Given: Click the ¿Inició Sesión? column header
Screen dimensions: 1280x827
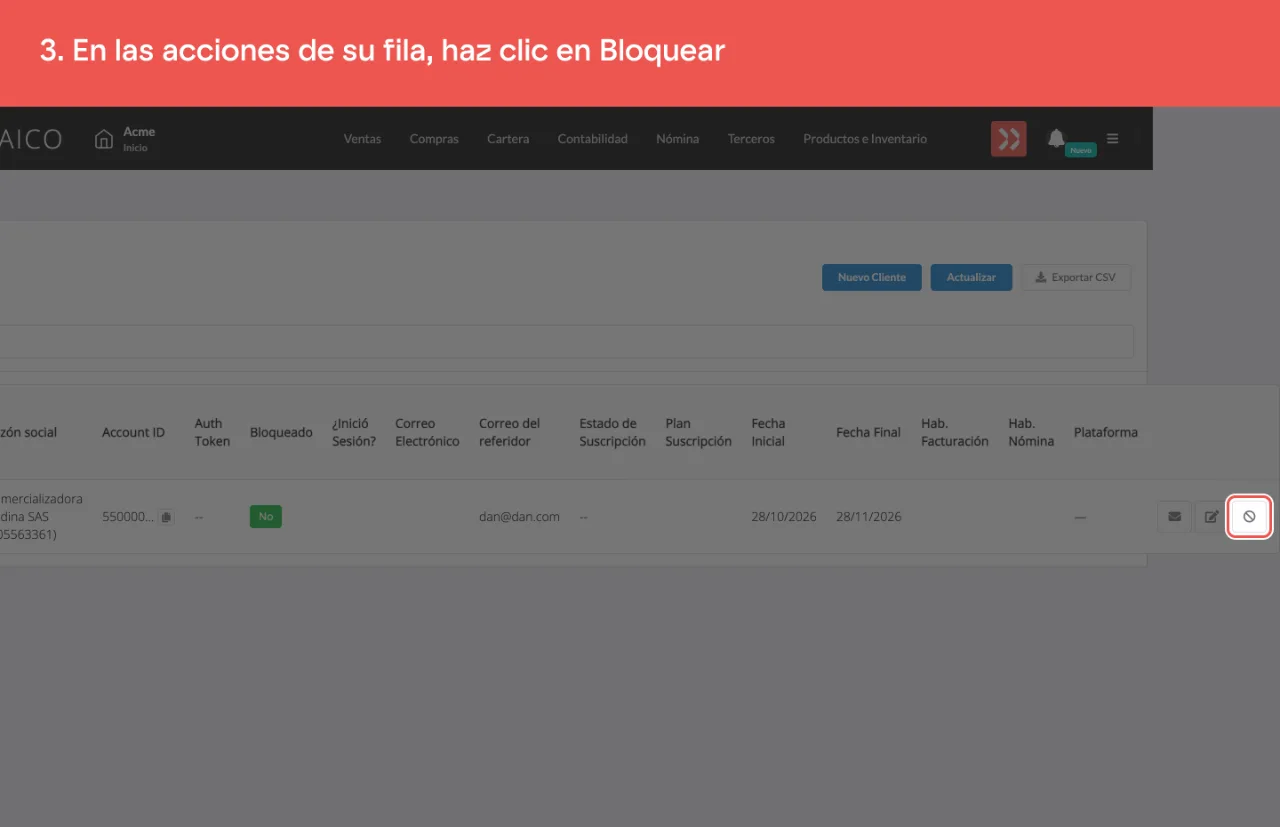Looking at the screenshot, I should 354,432.
